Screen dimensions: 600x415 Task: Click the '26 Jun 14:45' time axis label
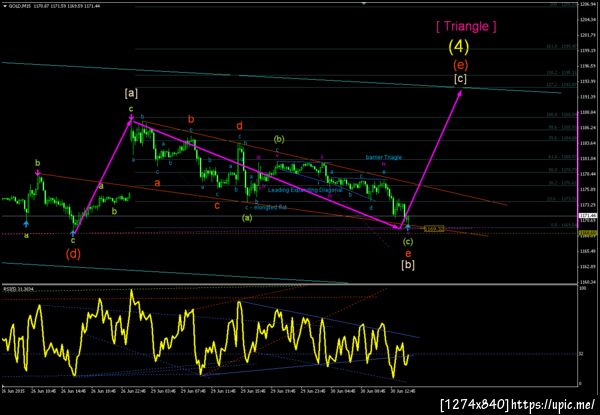point(71,391)
